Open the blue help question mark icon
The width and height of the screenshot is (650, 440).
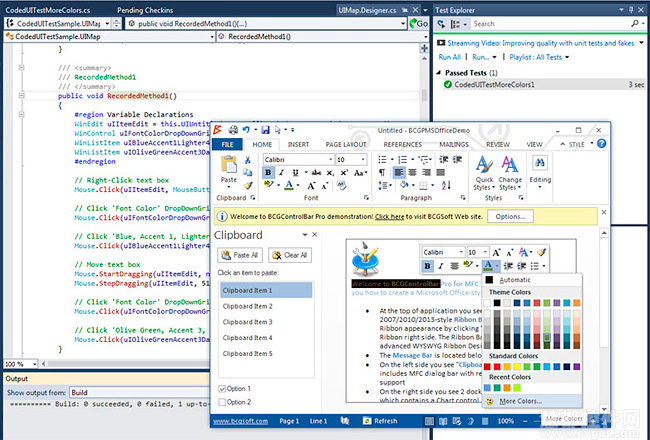point(601,143)
